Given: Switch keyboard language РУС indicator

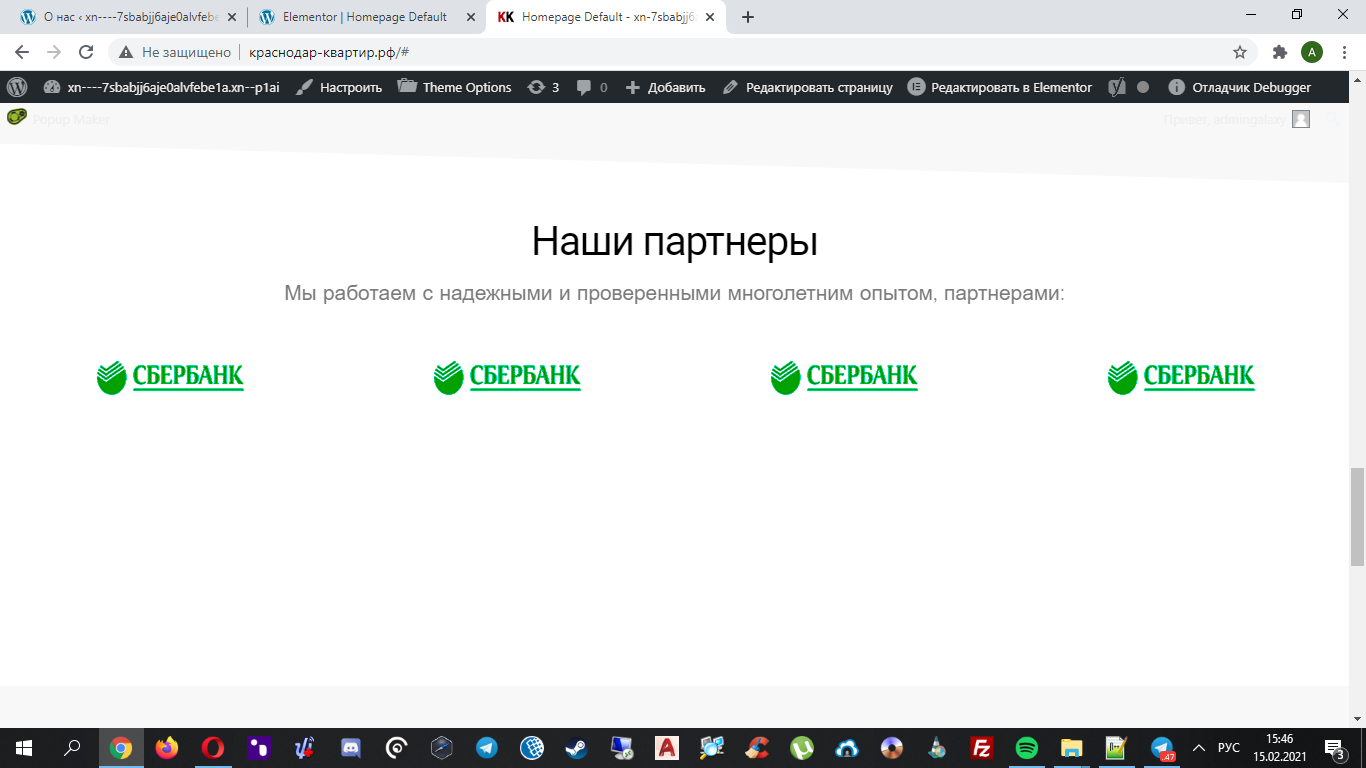Looking at the screenshot, I should (1228, 748).
